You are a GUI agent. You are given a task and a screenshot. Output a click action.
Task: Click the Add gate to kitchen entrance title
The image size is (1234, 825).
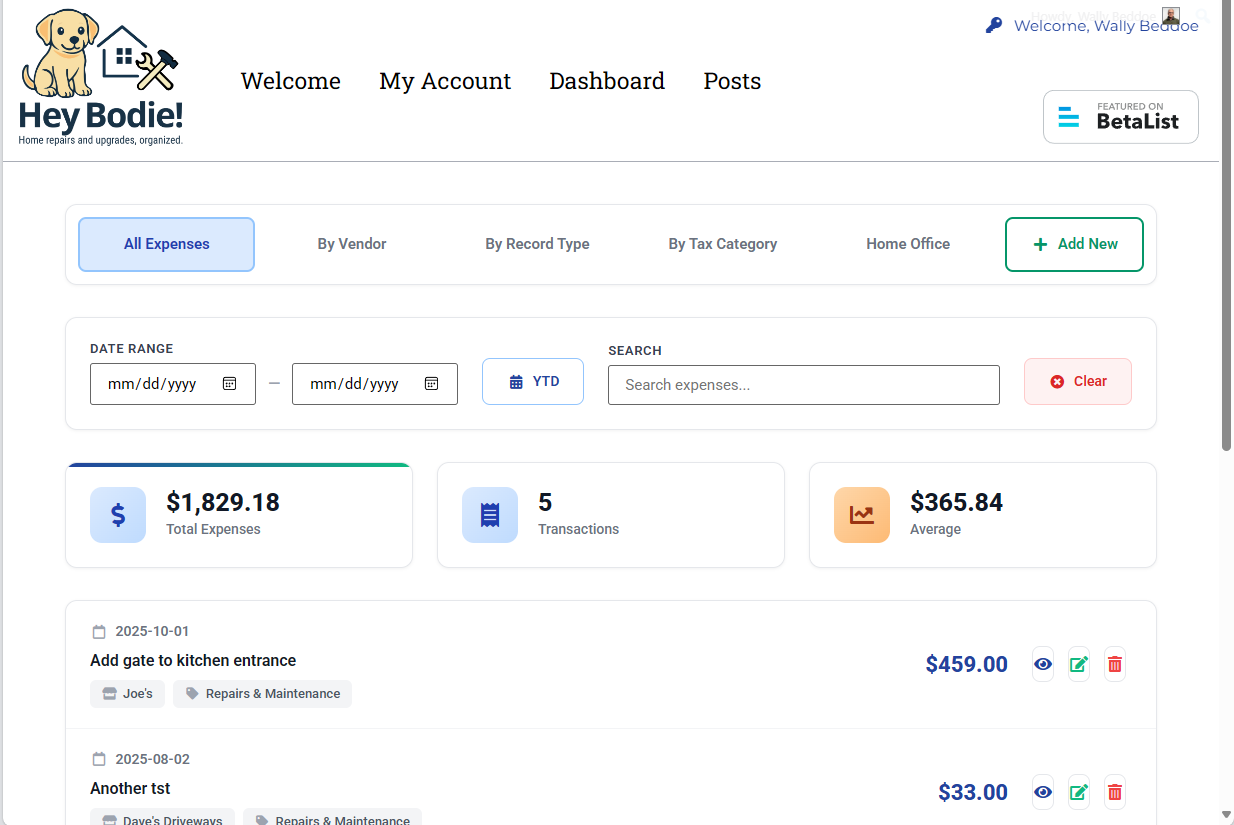pos(193,661)
